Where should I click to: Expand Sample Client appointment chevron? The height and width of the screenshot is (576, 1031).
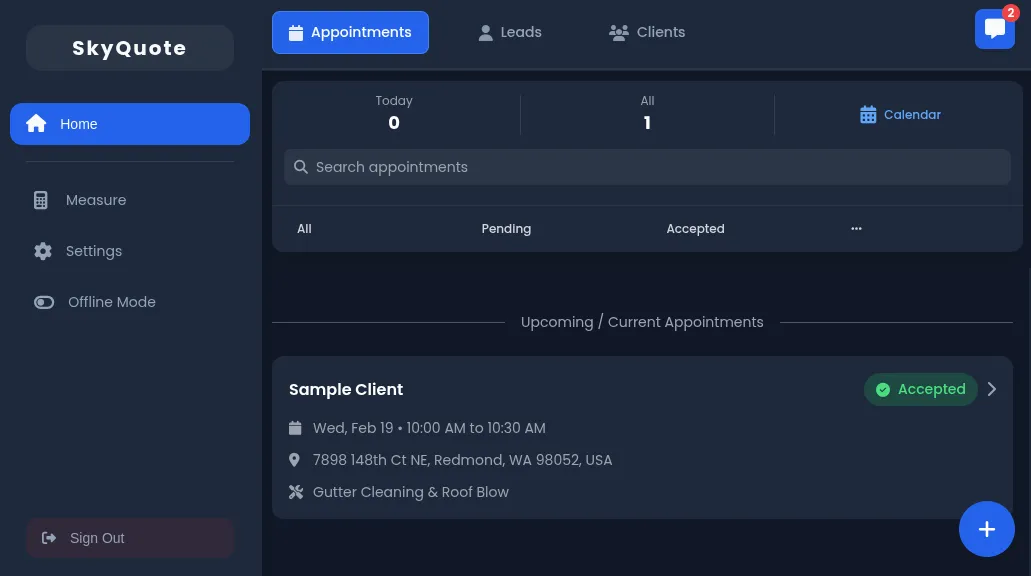pyautogui.click(x=992, y=389)
